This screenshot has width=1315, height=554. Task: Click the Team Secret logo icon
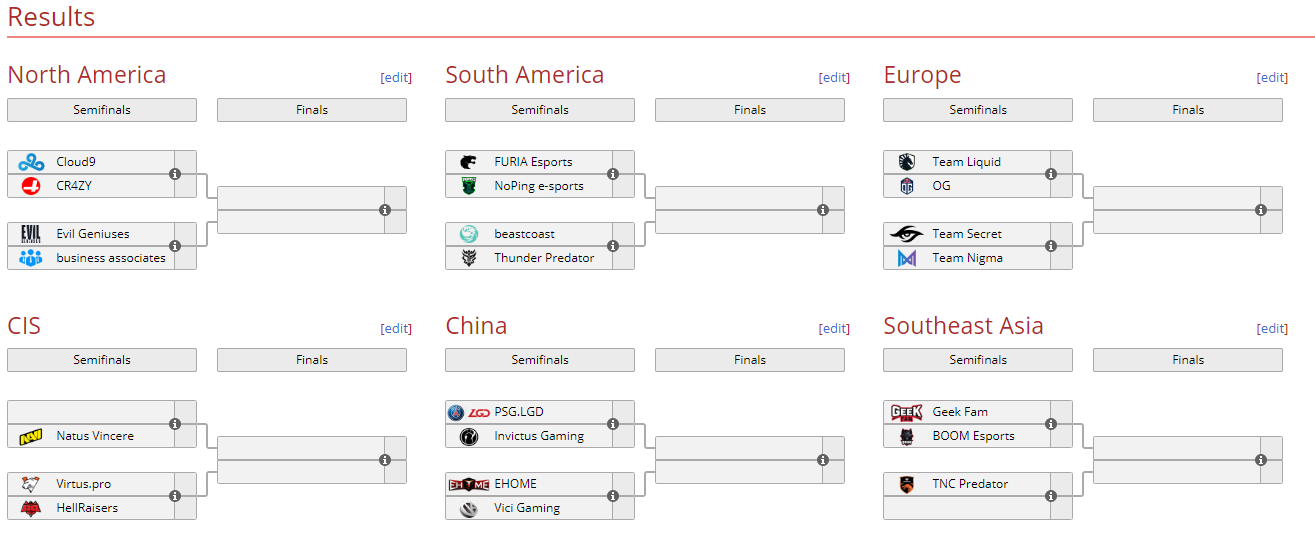coord(907,234)
